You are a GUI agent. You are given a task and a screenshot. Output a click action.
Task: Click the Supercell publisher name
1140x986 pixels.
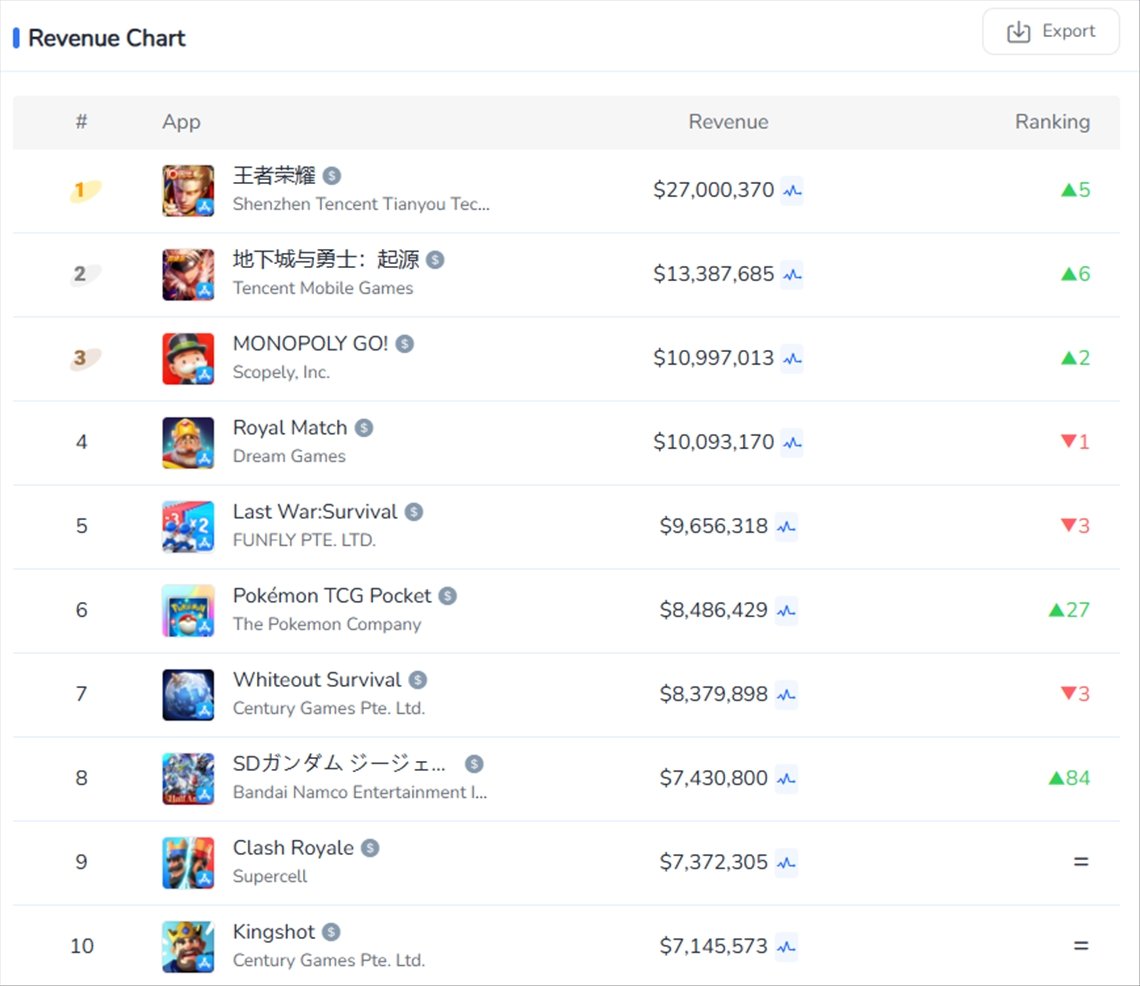point(270,876)
